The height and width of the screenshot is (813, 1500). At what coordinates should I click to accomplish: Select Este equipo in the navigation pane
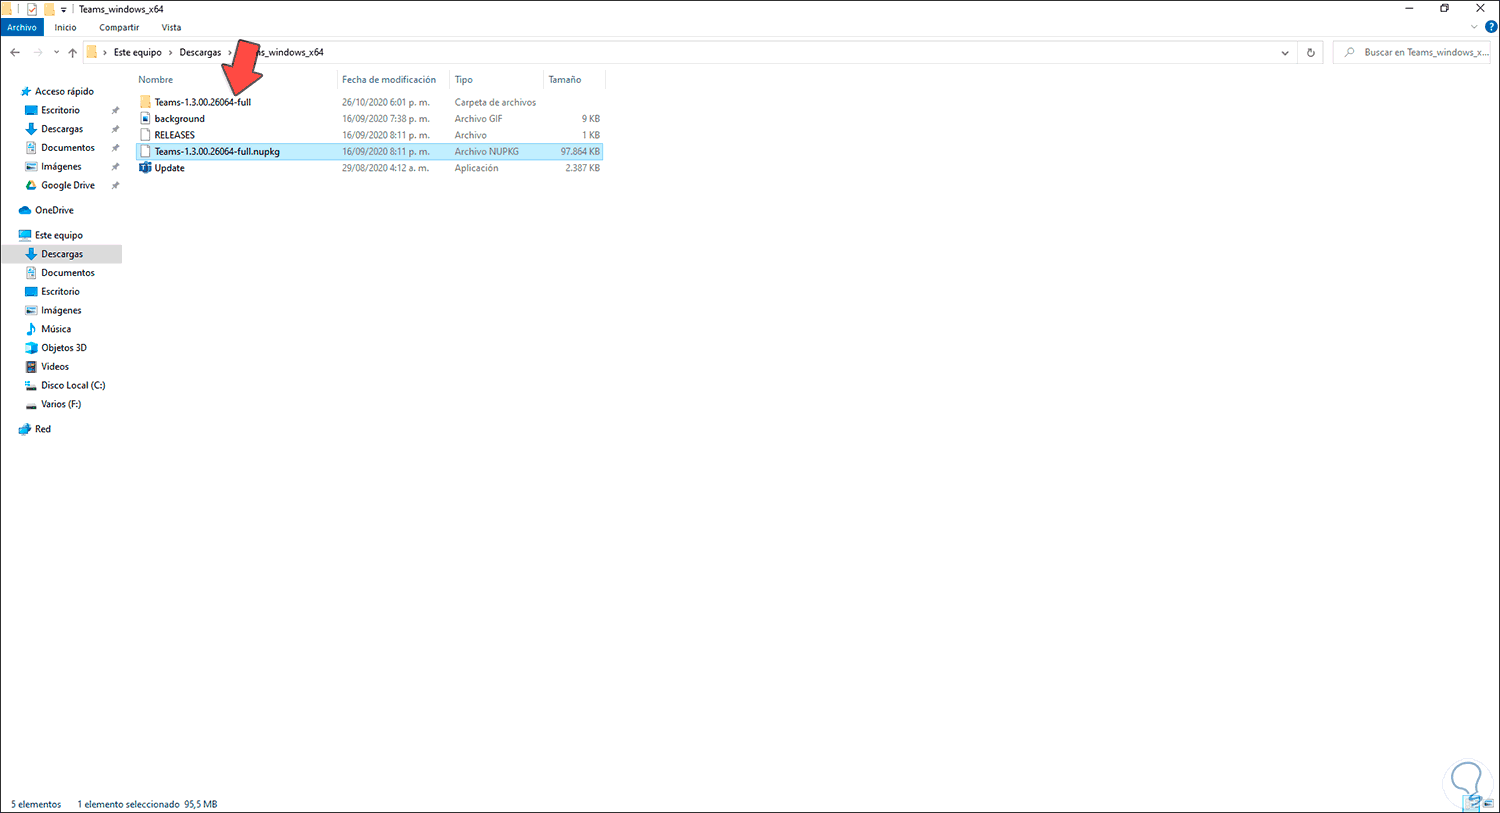tap(59, 235)
